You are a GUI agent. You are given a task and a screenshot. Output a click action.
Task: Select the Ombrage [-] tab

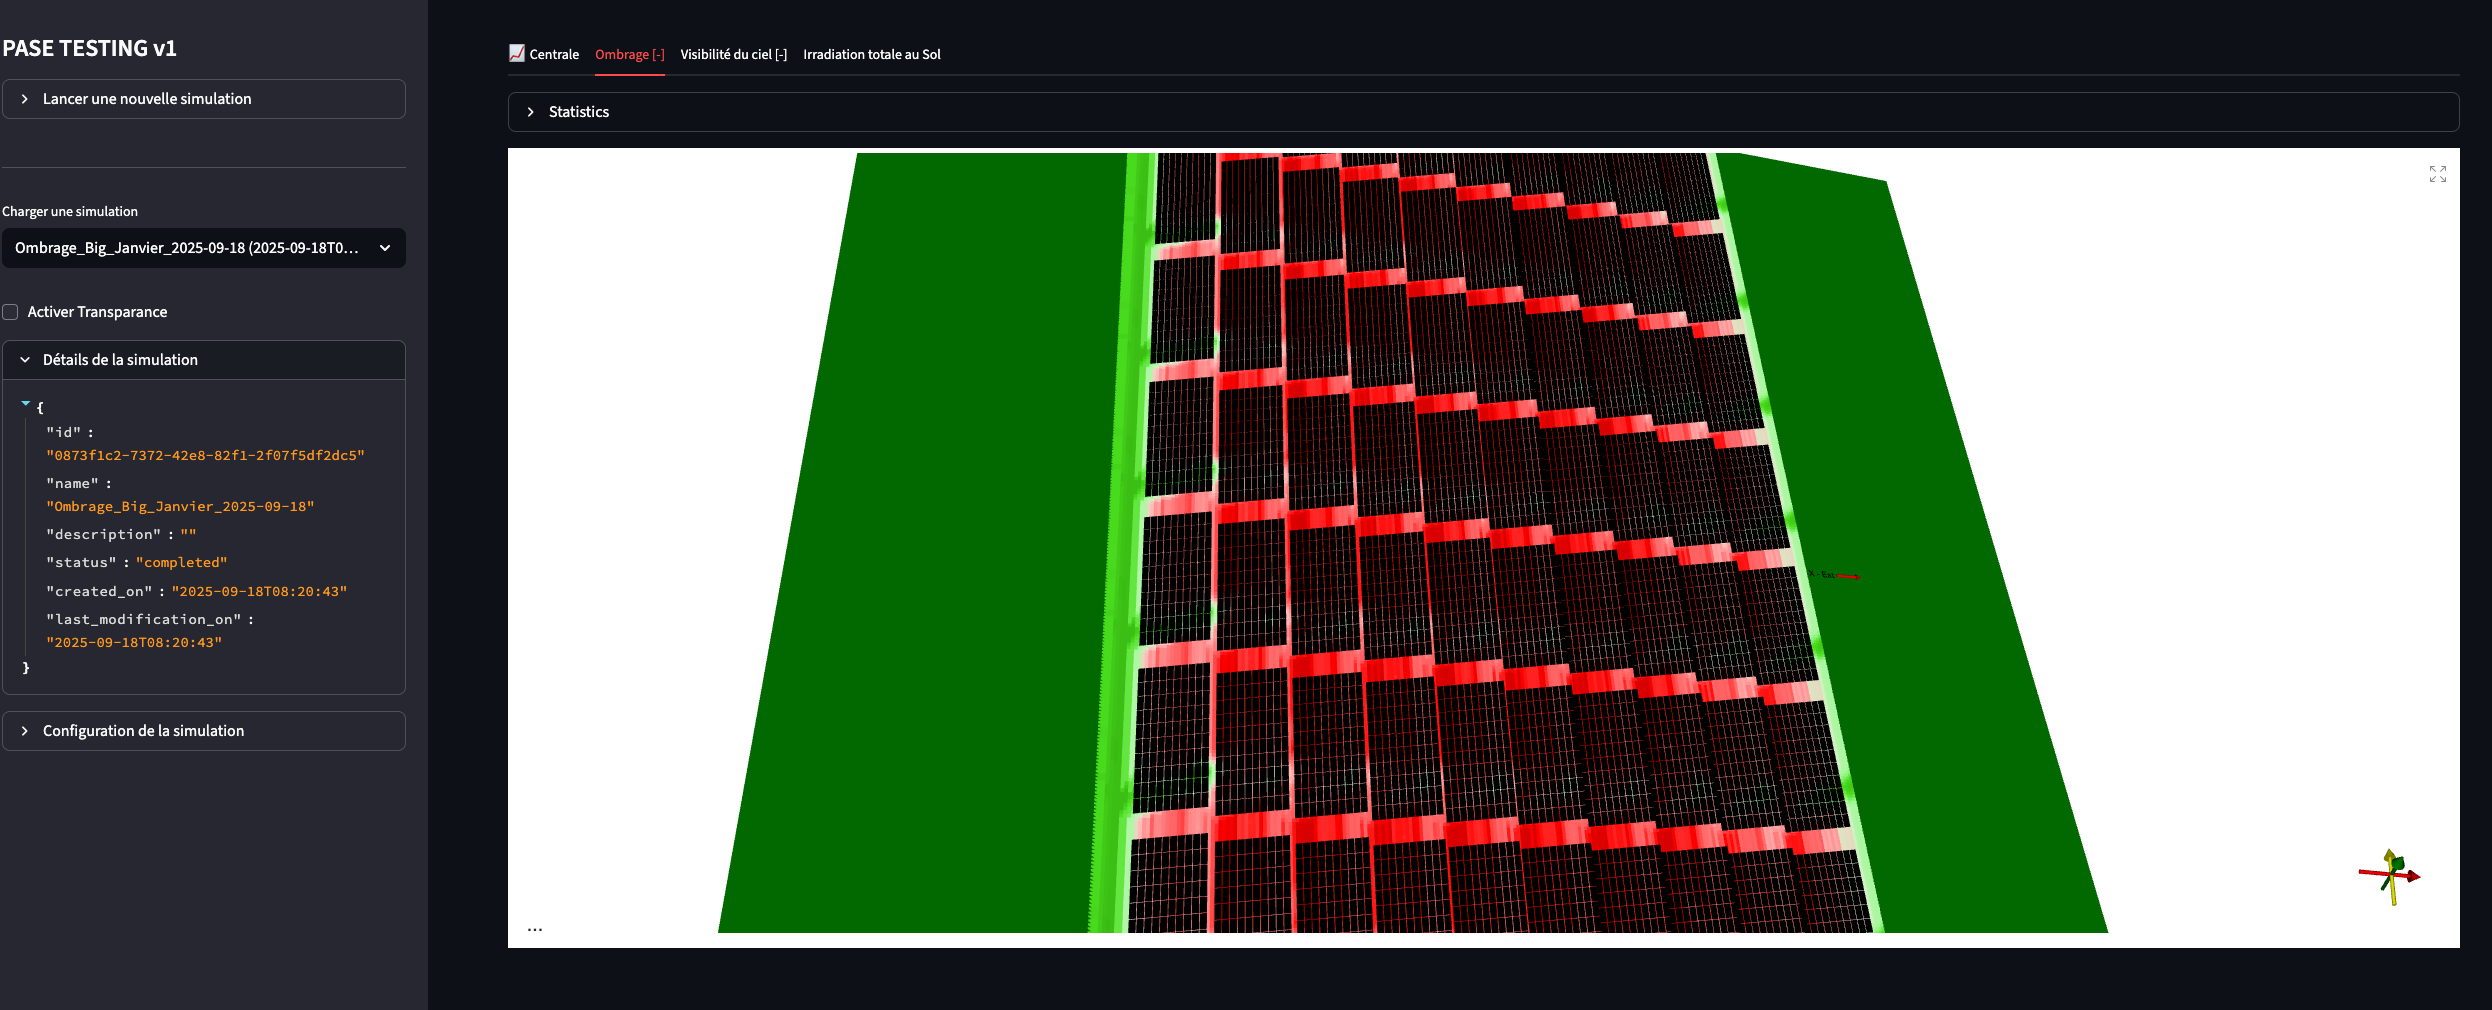pyautogui.click(x=629, y=55)
